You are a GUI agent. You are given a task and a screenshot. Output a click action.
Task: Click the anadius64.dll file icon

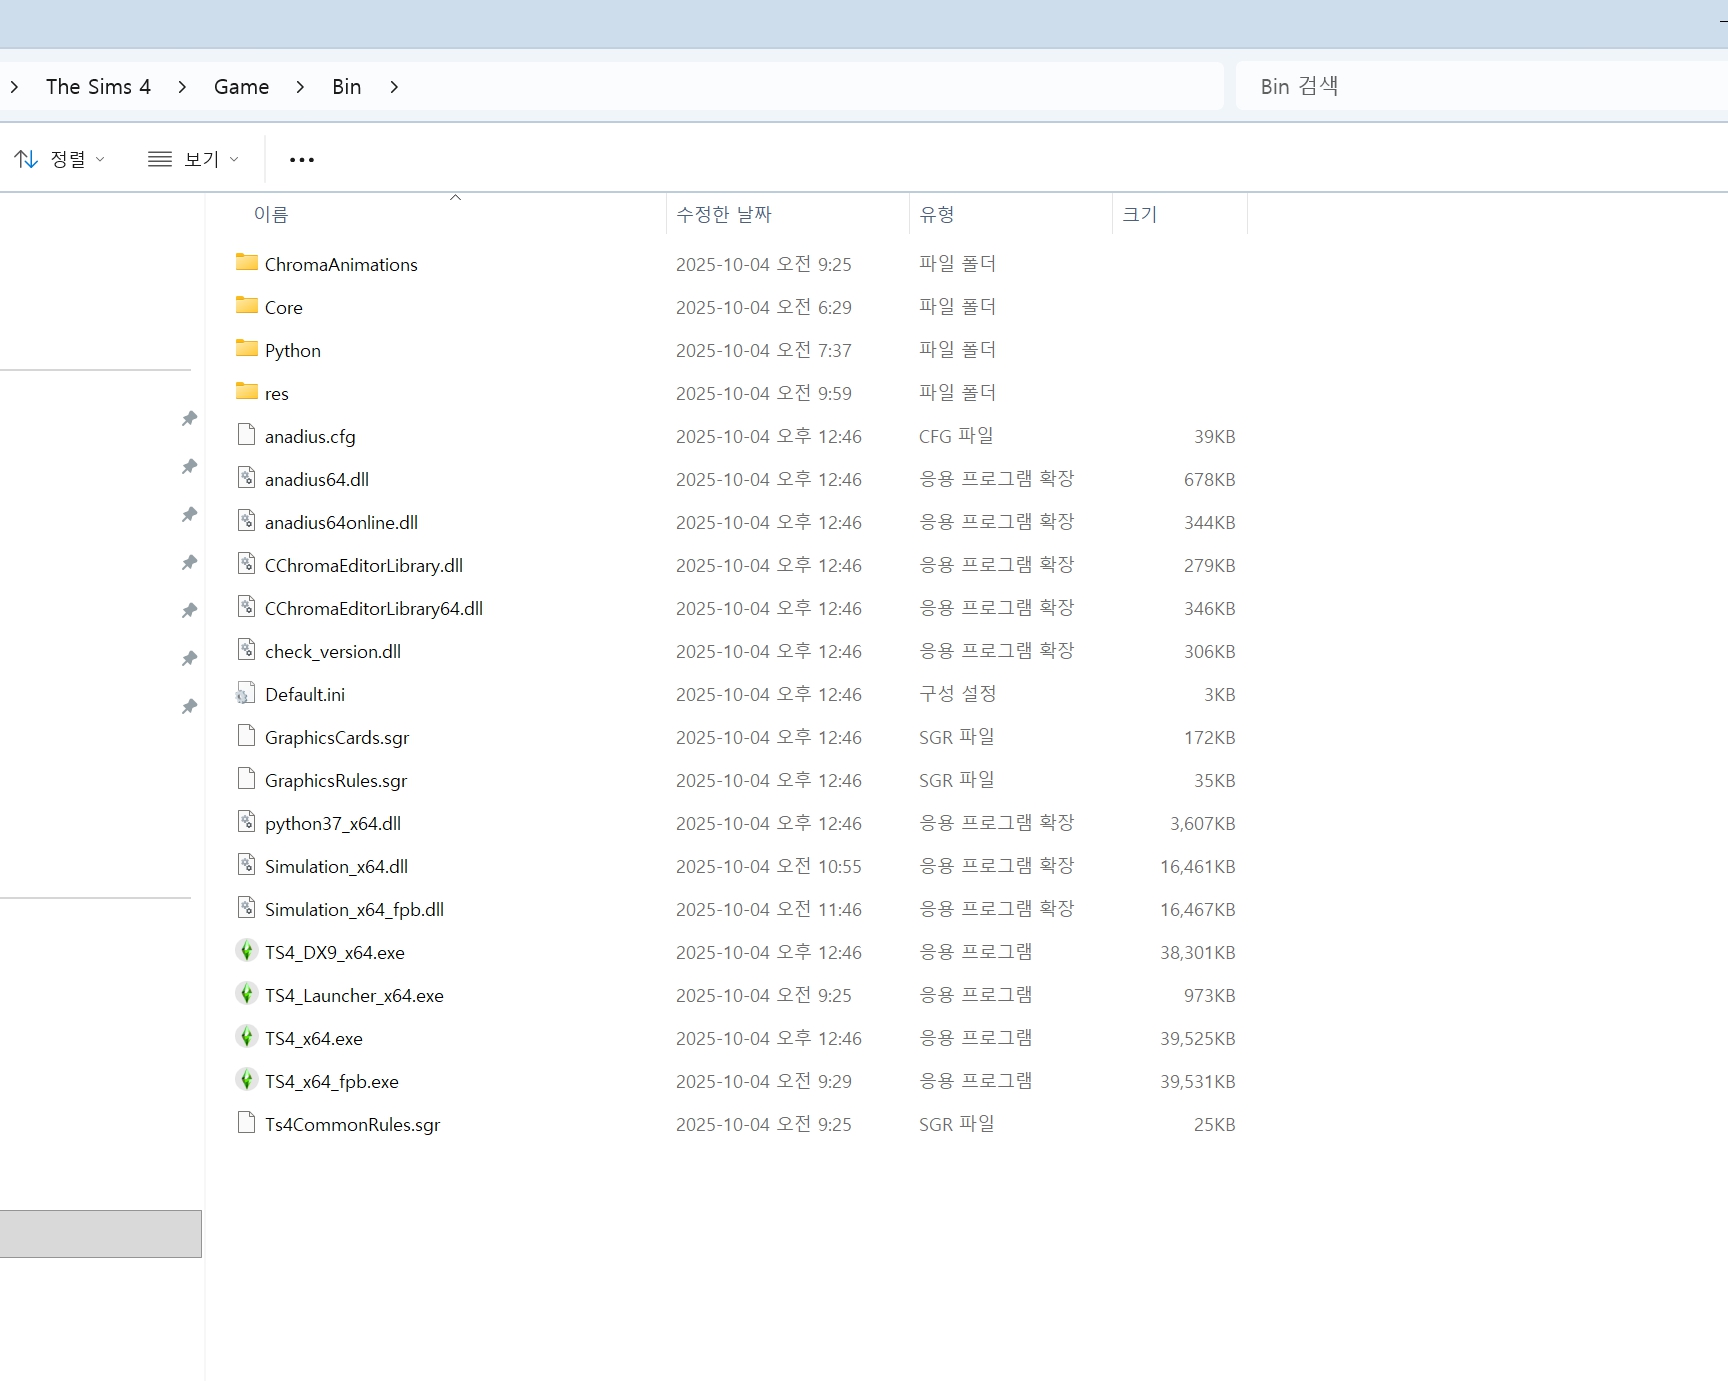point(246,478)
